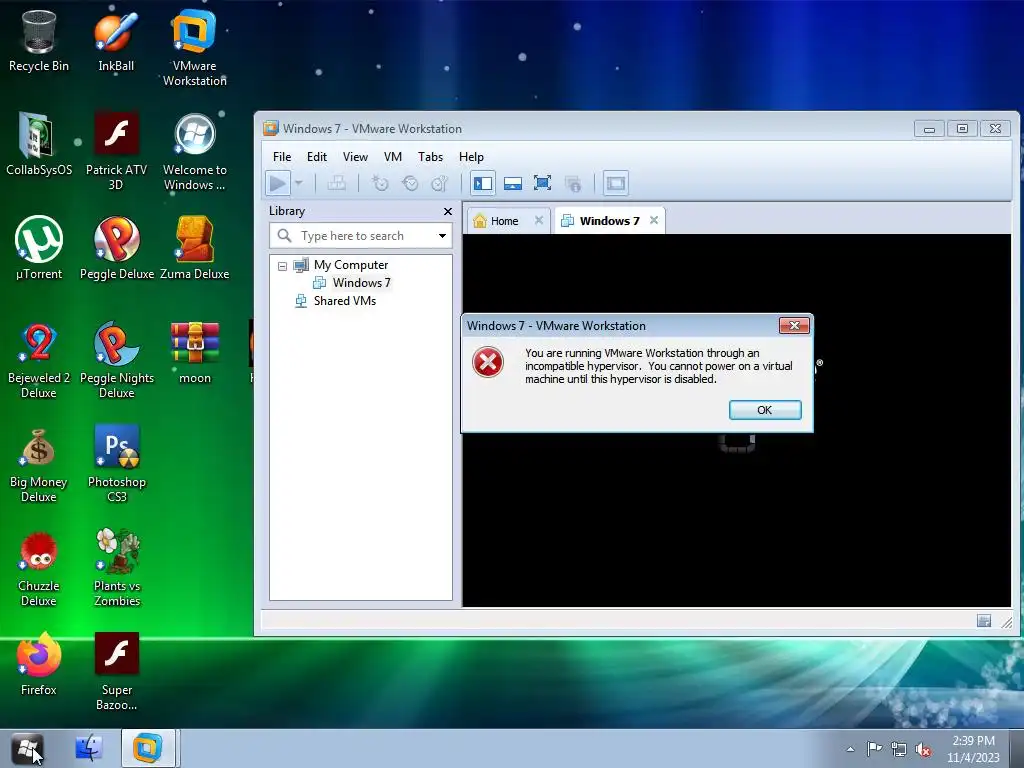
Task: Click the red error icon in dialog
Action: click(488, 362)
